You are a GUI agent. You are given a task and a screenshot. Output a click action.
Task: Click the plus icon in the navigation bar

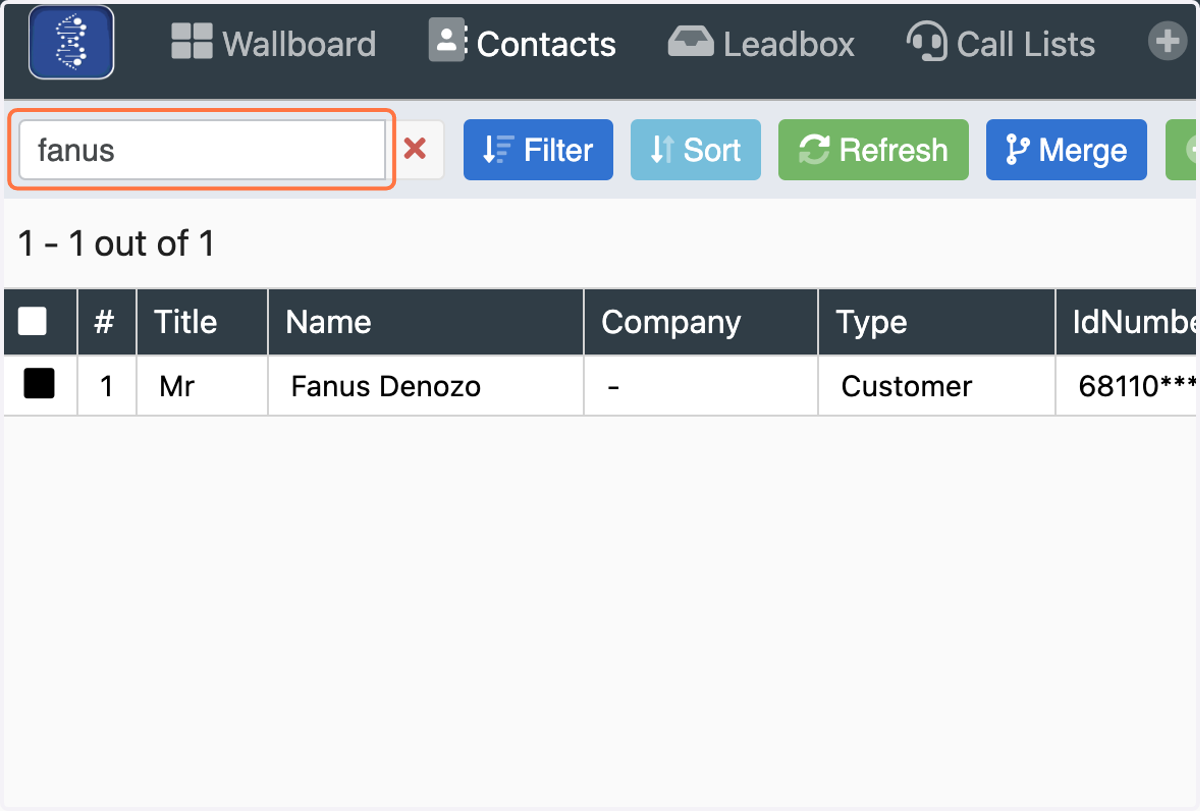click(1166, 43)
